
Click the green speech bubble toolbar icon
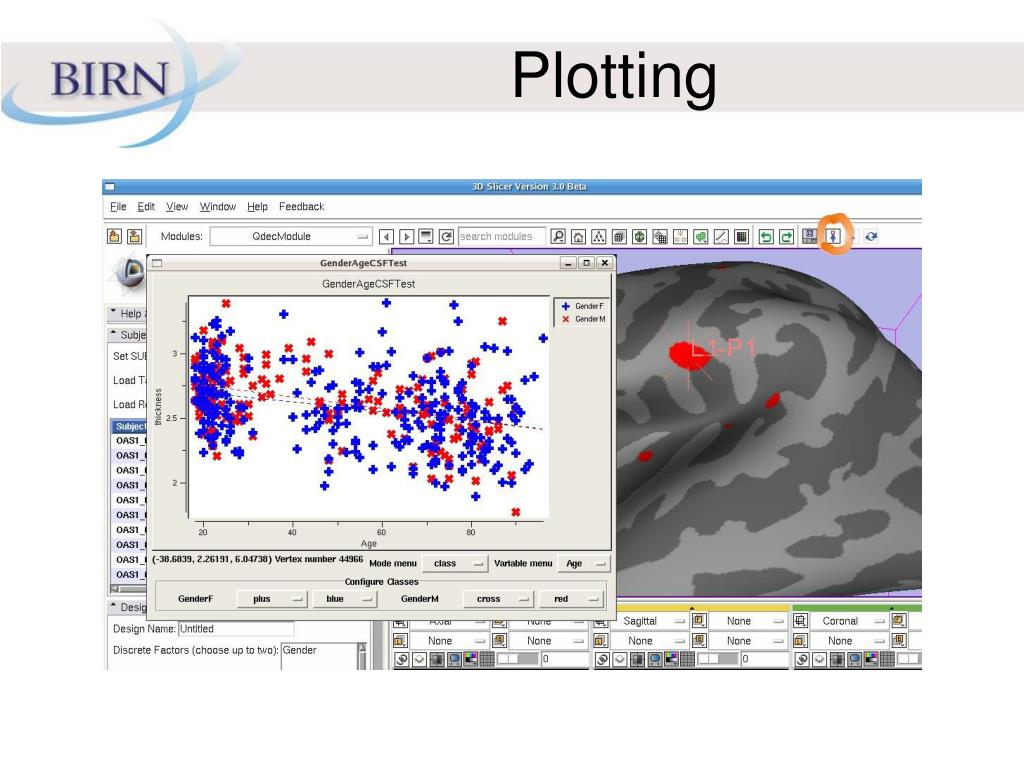point(701,236)
